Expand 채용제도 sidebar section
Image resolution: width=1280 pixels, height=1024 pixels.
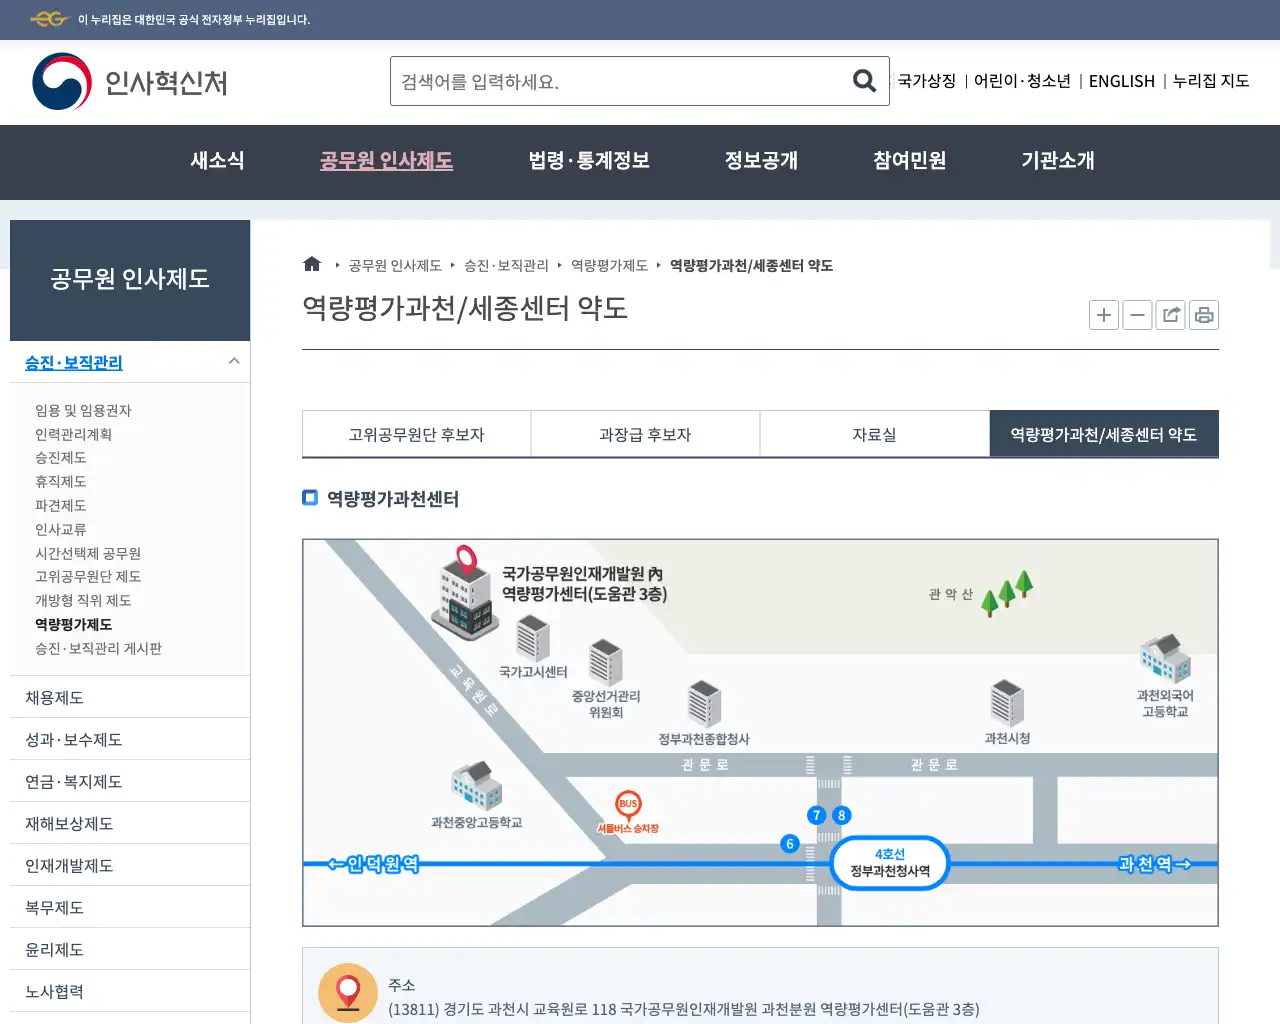130,697
